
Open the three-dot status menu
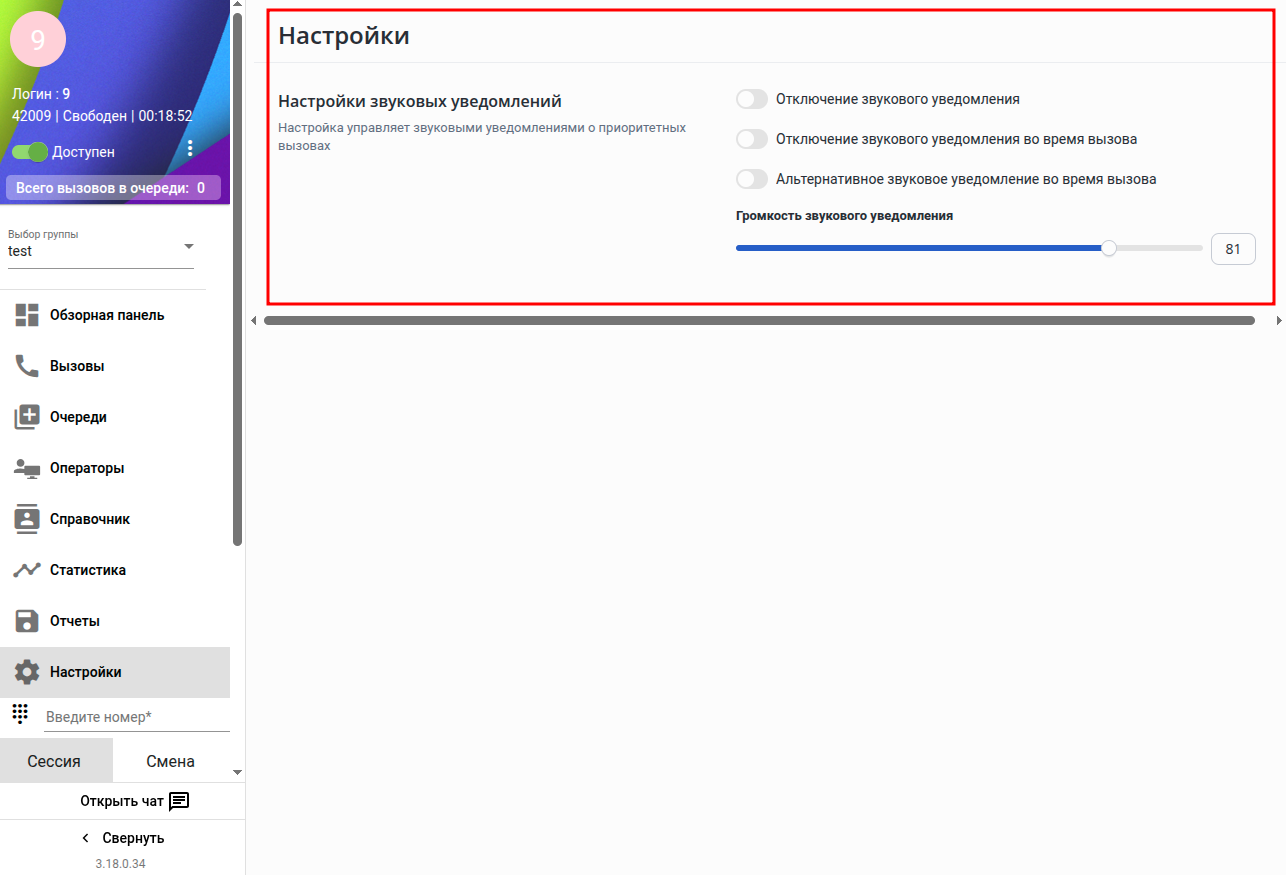[190, 149]
